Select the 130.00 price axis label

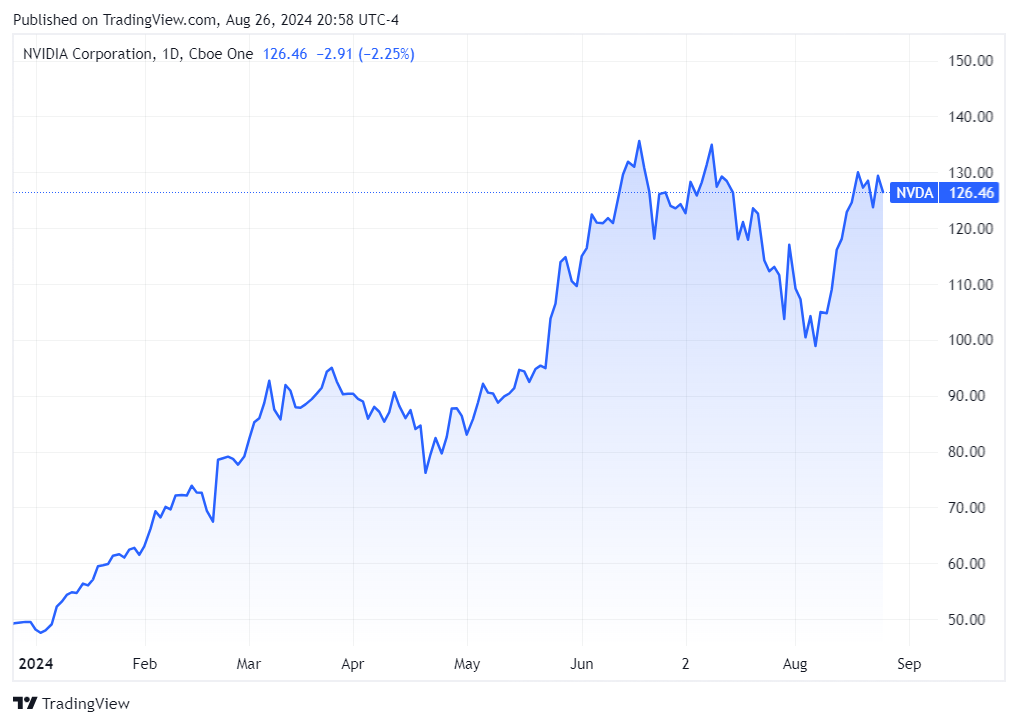tap(970, 173)
